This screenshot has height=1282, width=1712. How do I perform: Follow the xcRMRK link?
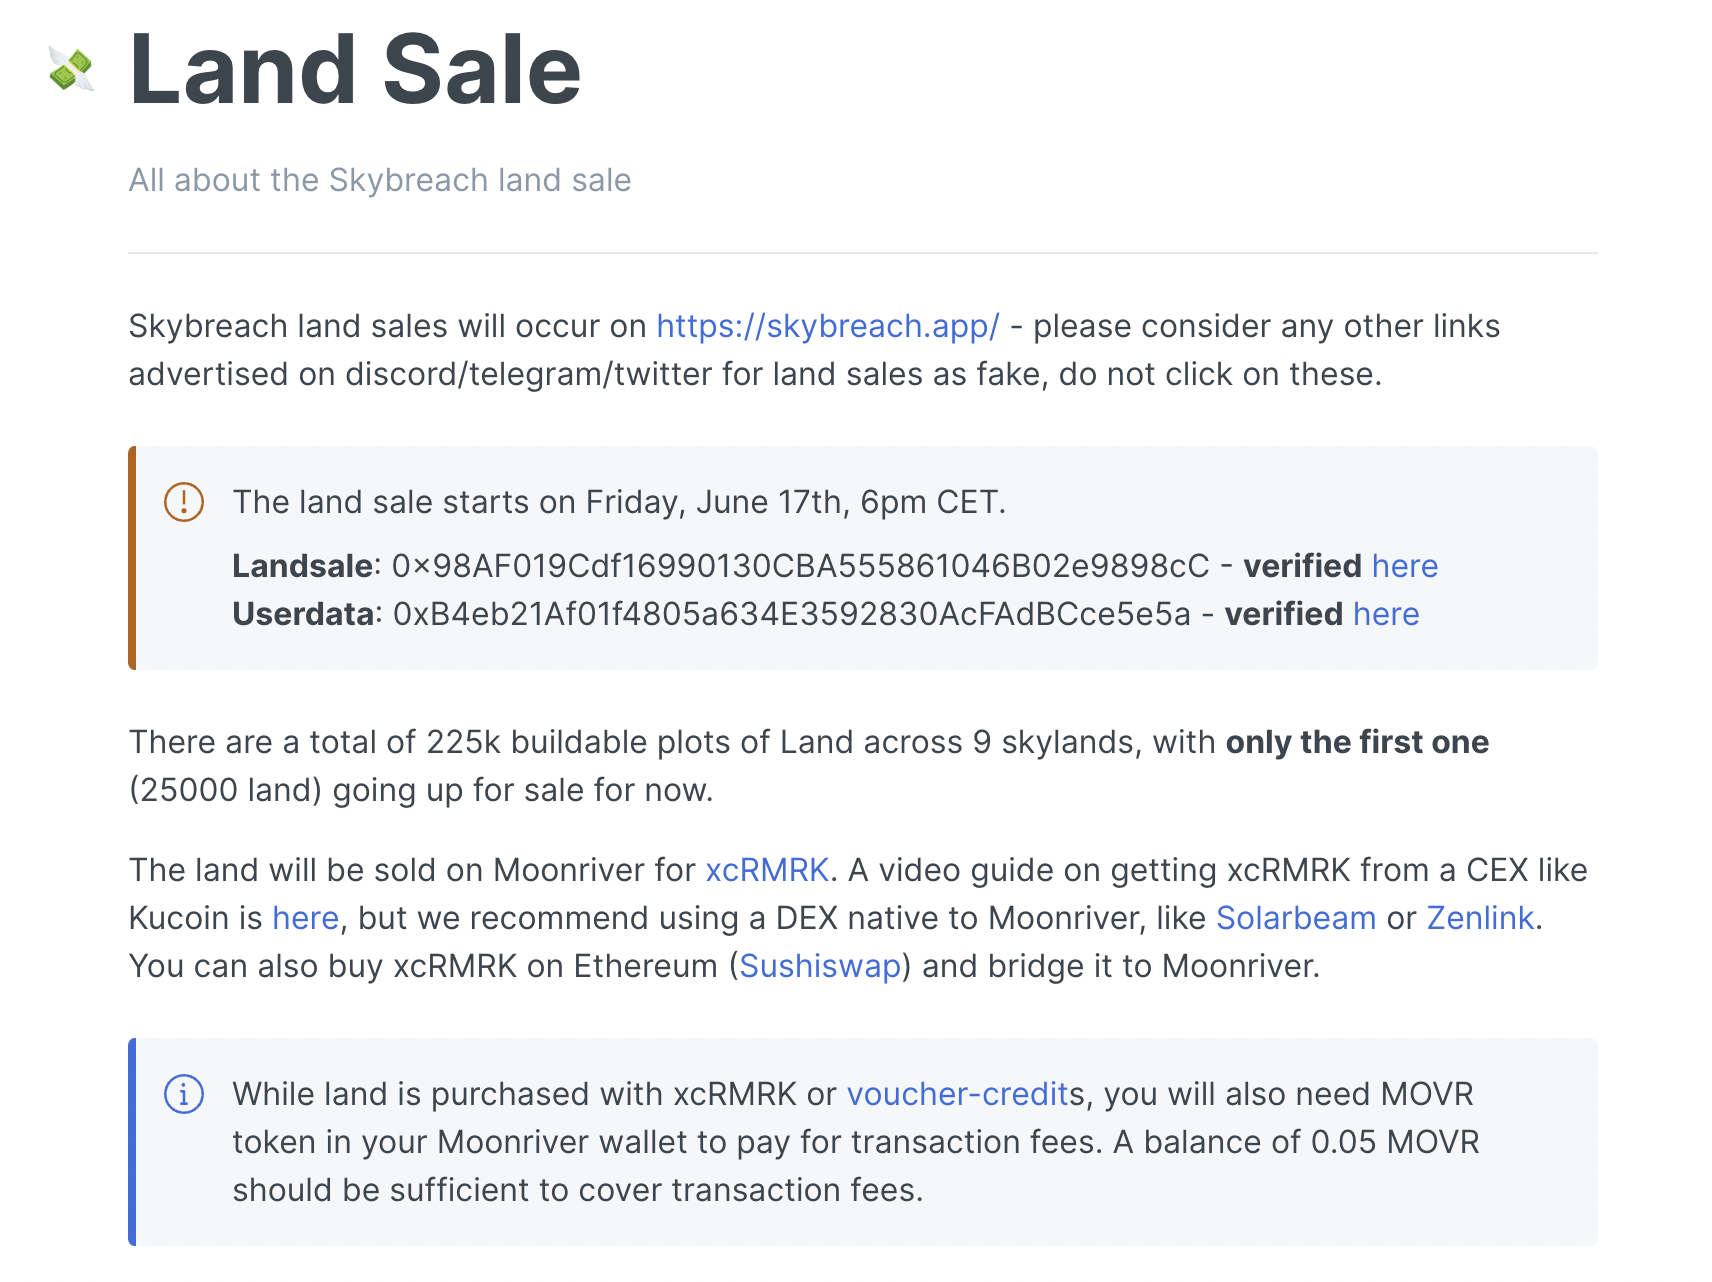[x=767, y=870]
